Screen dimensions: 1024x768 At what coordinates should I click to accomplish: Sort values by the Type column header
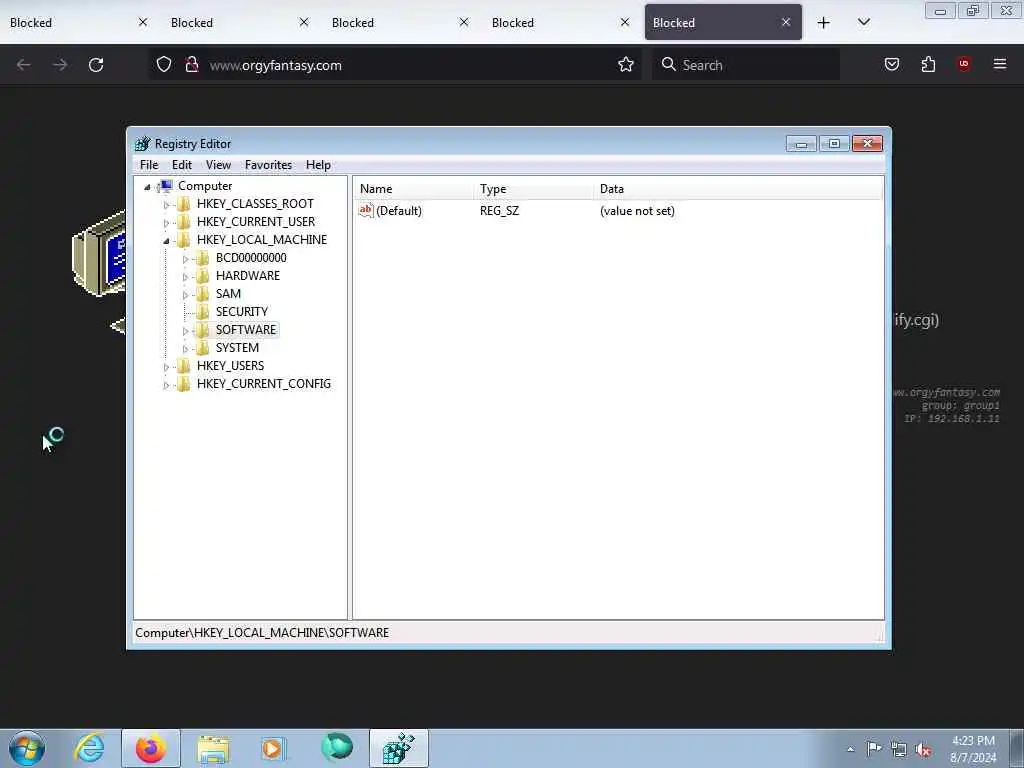point(533,189)
